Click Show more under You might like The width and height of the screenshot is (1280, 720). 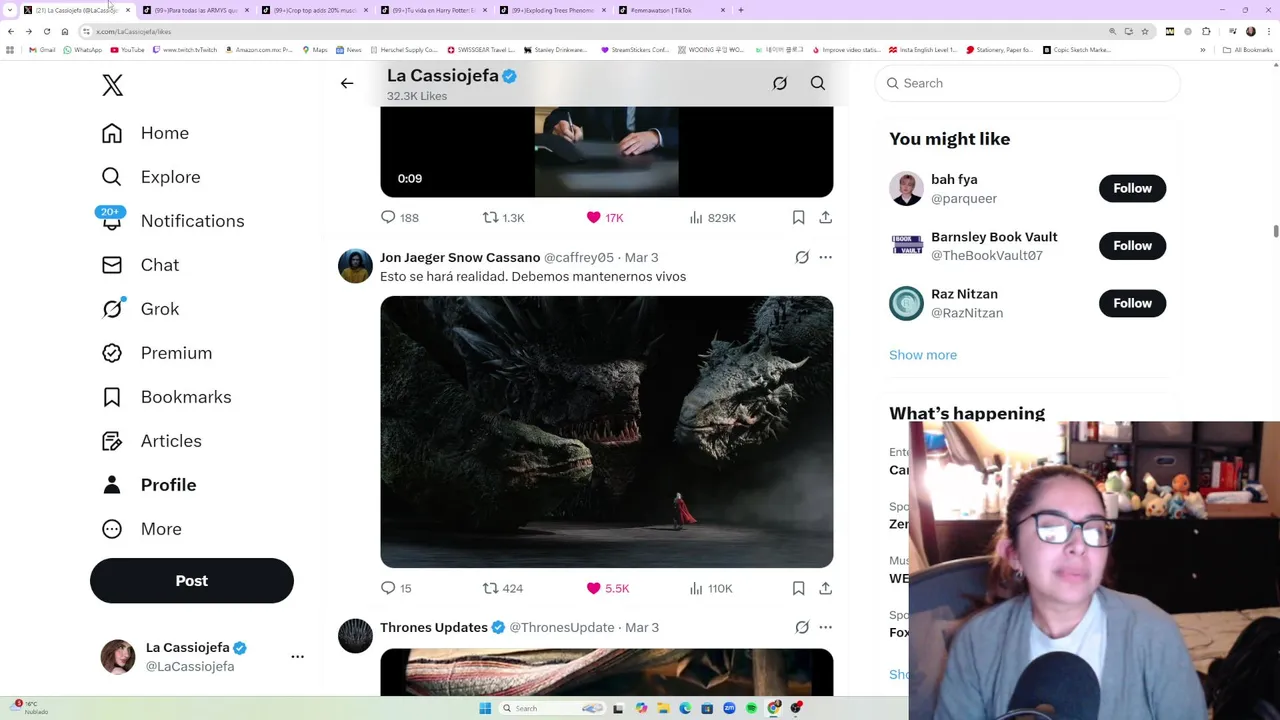coord(923,355)
